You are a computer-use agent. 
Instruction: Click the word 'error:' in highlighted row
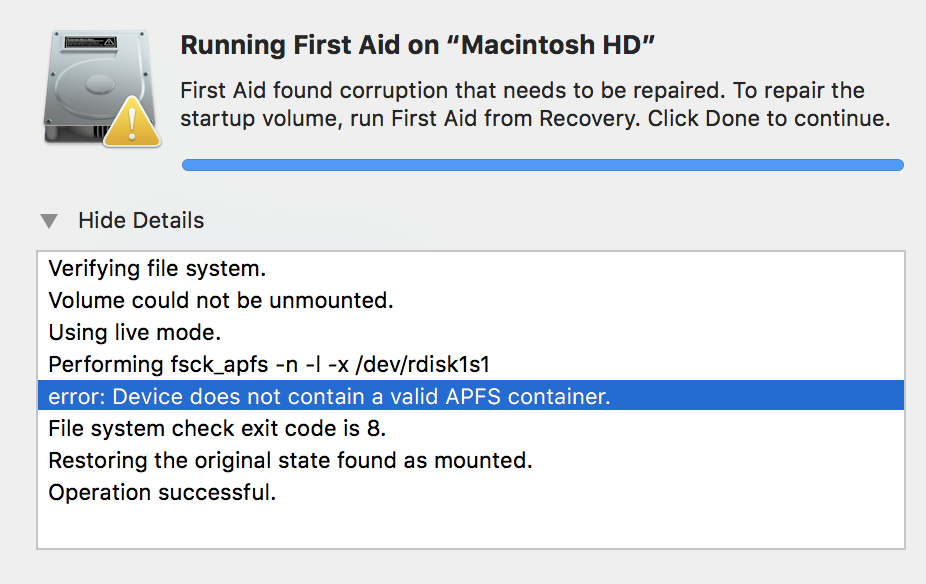(77, 396)
